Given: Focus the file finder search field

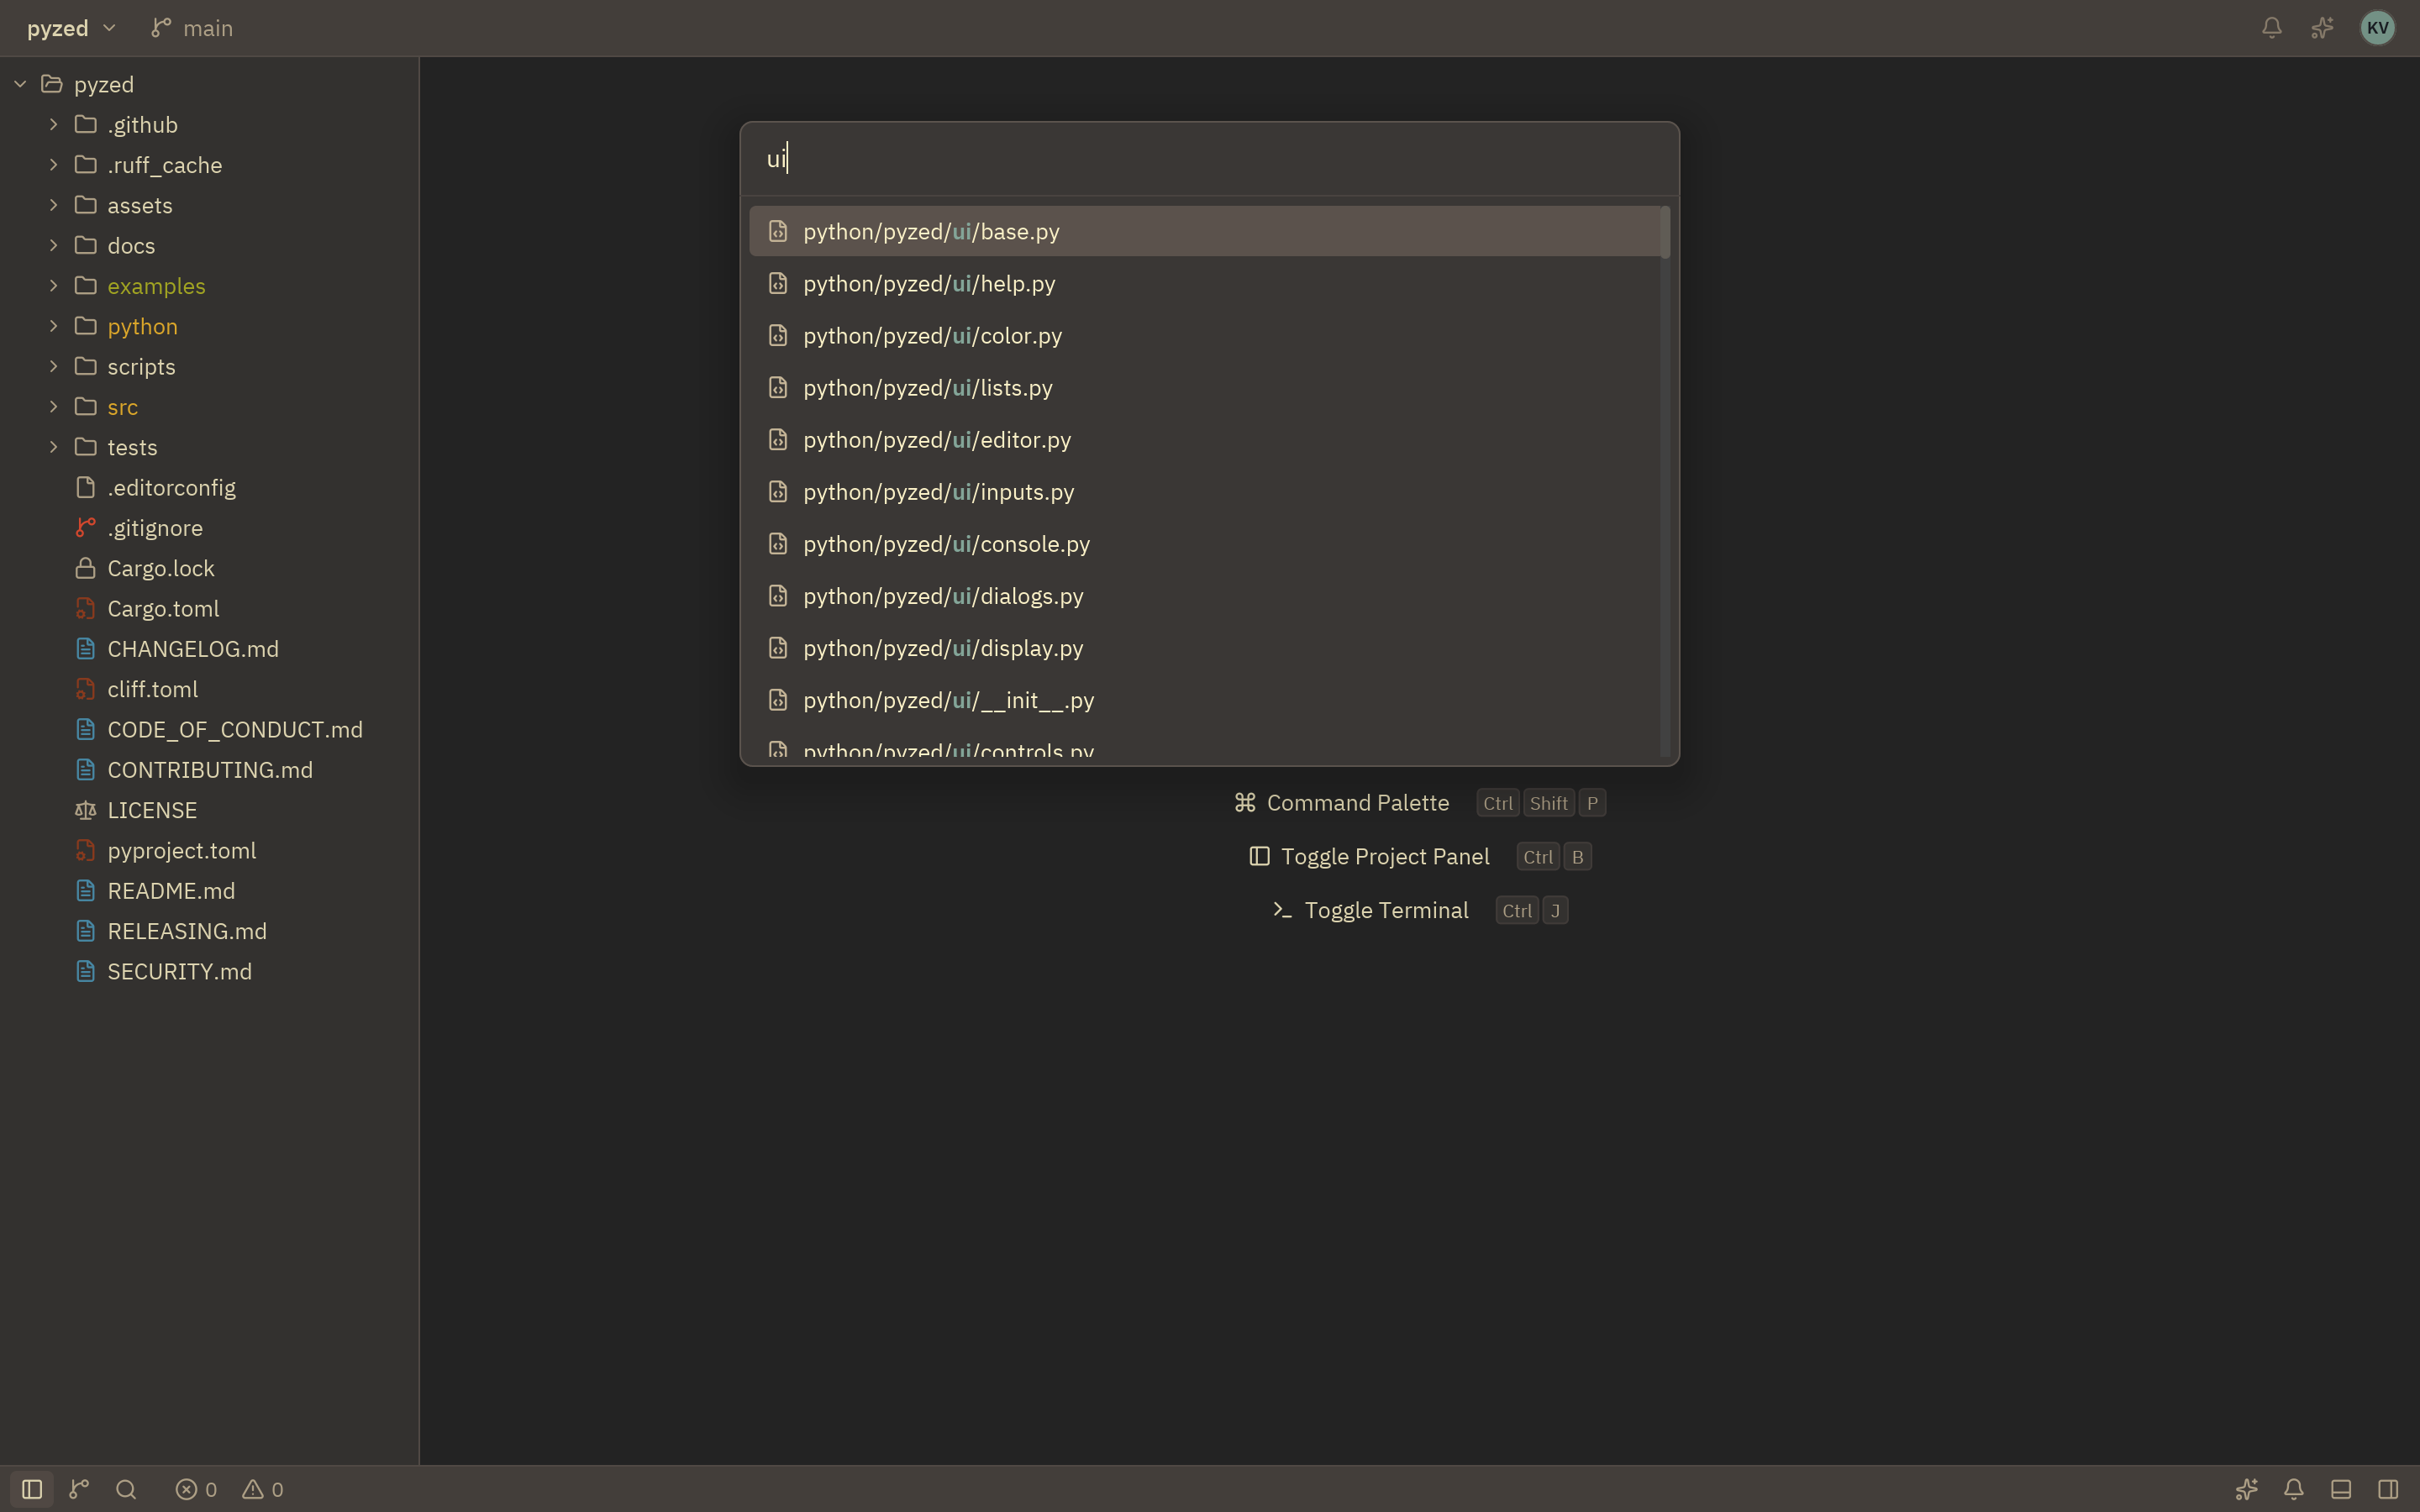Looking at the screenshot, I should pyautogui.click(x=1209, y=159).
